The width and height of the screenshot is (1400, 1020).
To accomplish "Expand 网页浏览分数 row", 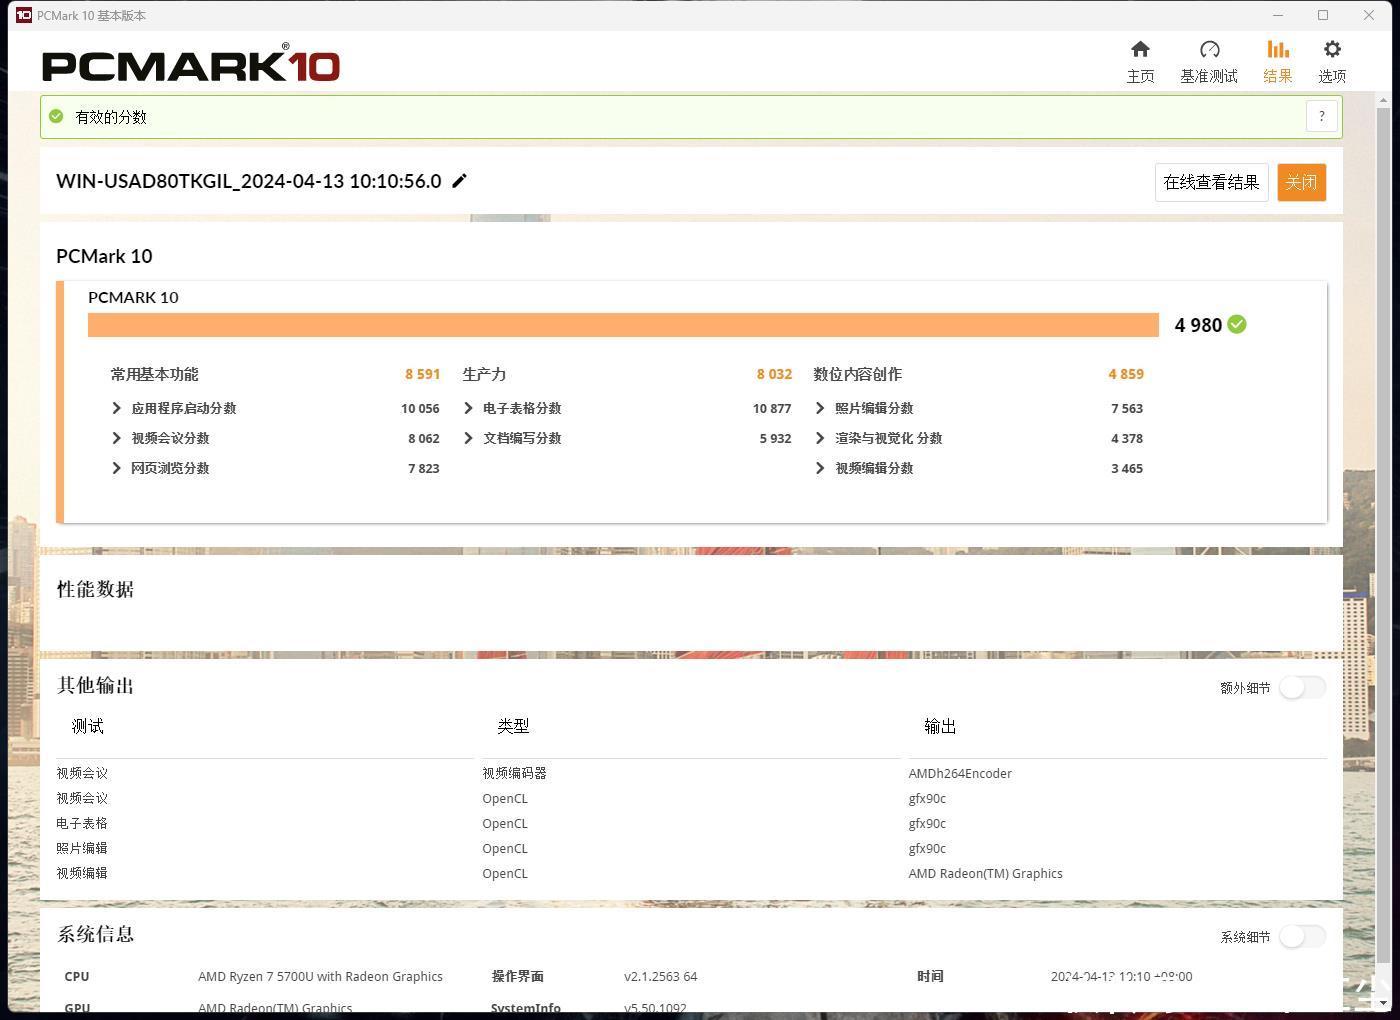I will click(117, 468).
